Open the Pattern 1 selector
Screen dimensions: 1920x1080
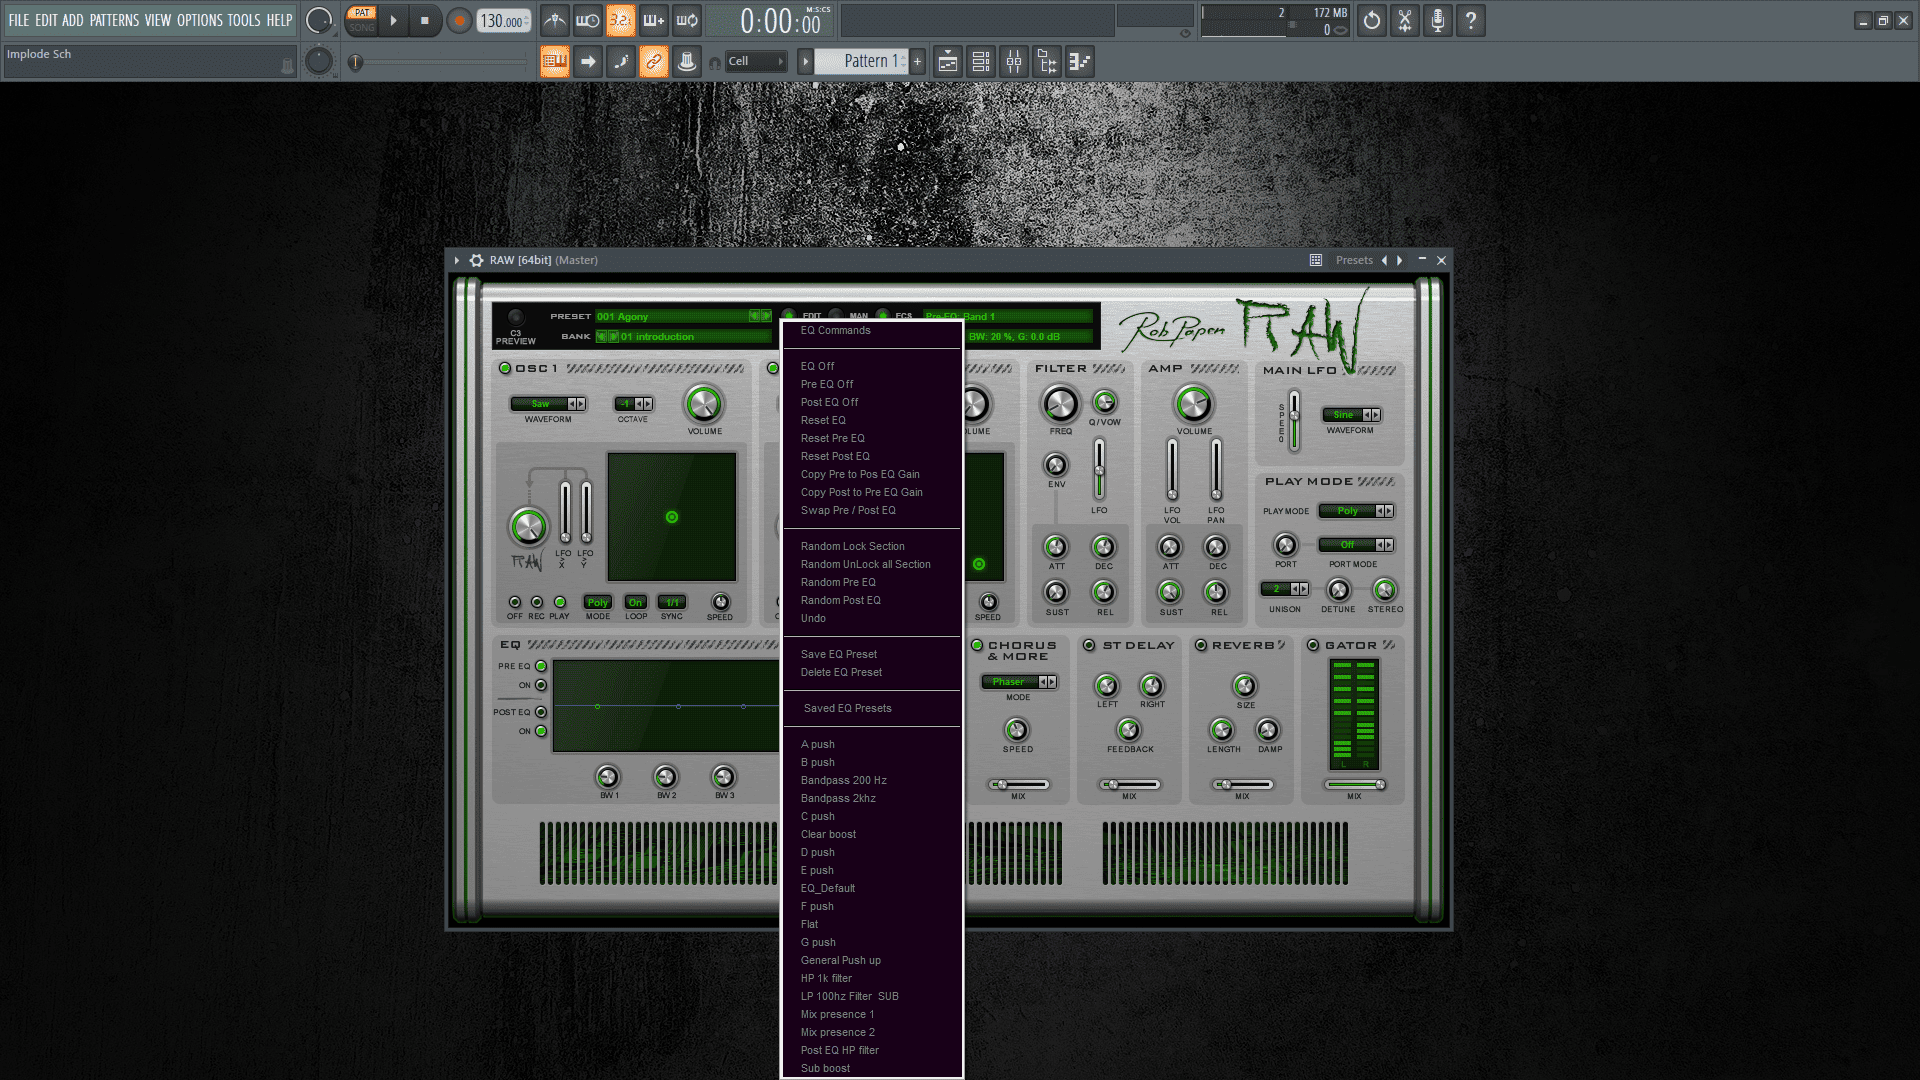point(861,62)
